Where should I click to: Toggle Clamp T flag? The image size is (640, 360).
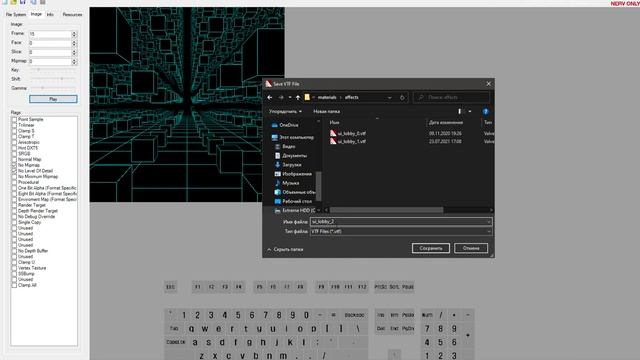point(14,137)
